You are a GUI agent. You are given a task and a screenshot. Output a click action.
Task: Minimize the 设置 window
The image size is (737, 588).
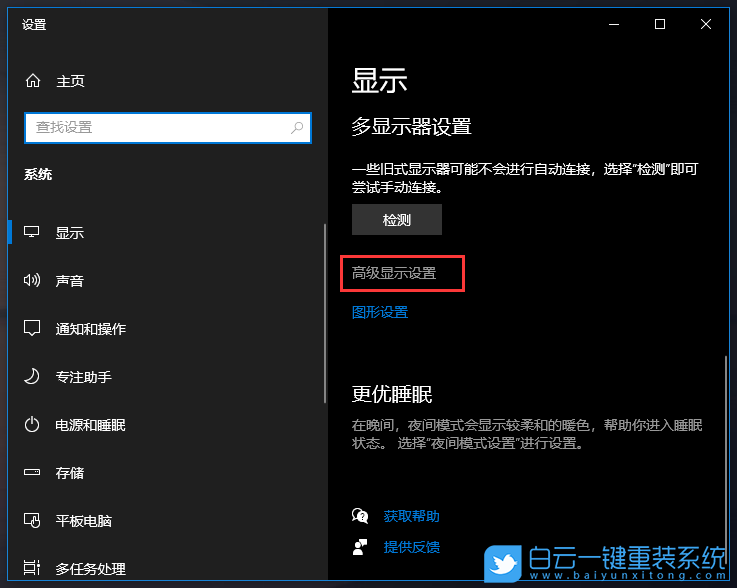pyautogui.click(x=614, y=24)
